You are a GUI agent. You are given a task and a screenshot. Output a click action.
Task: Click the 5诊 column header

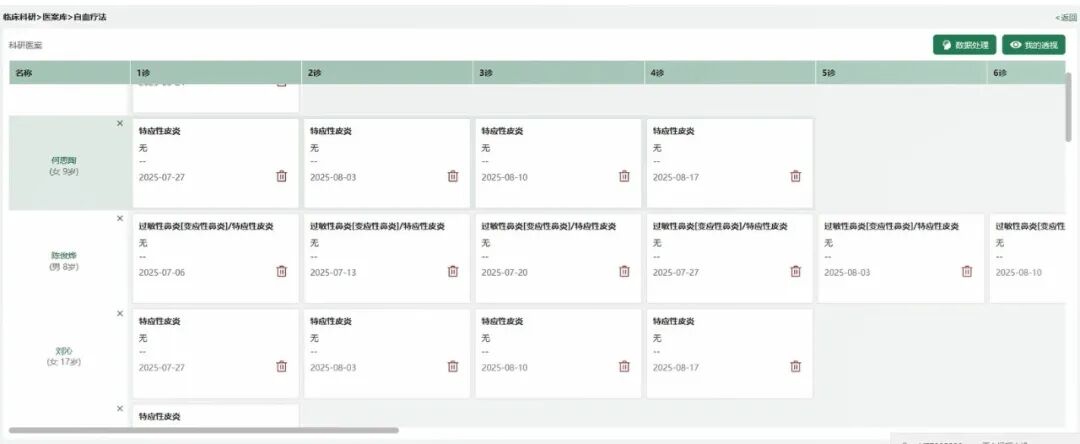[902, 72]
